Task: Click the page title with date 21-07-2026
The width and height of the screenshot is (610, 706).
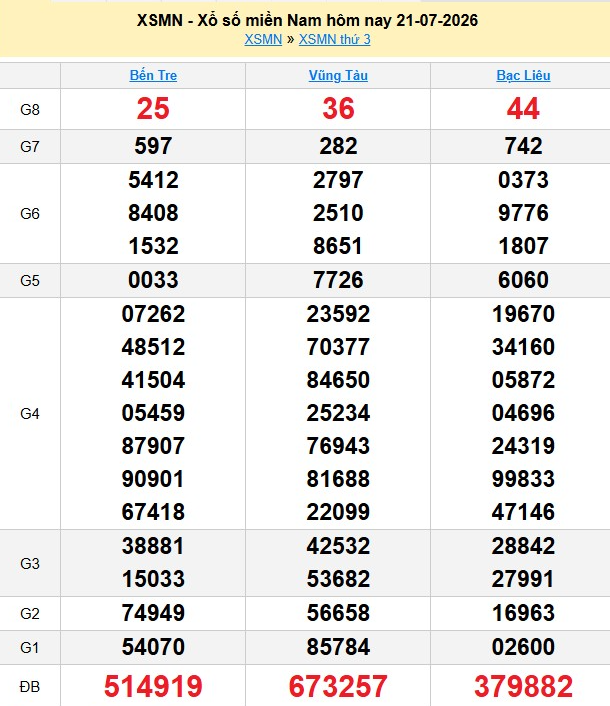Action: pos(307,20)
